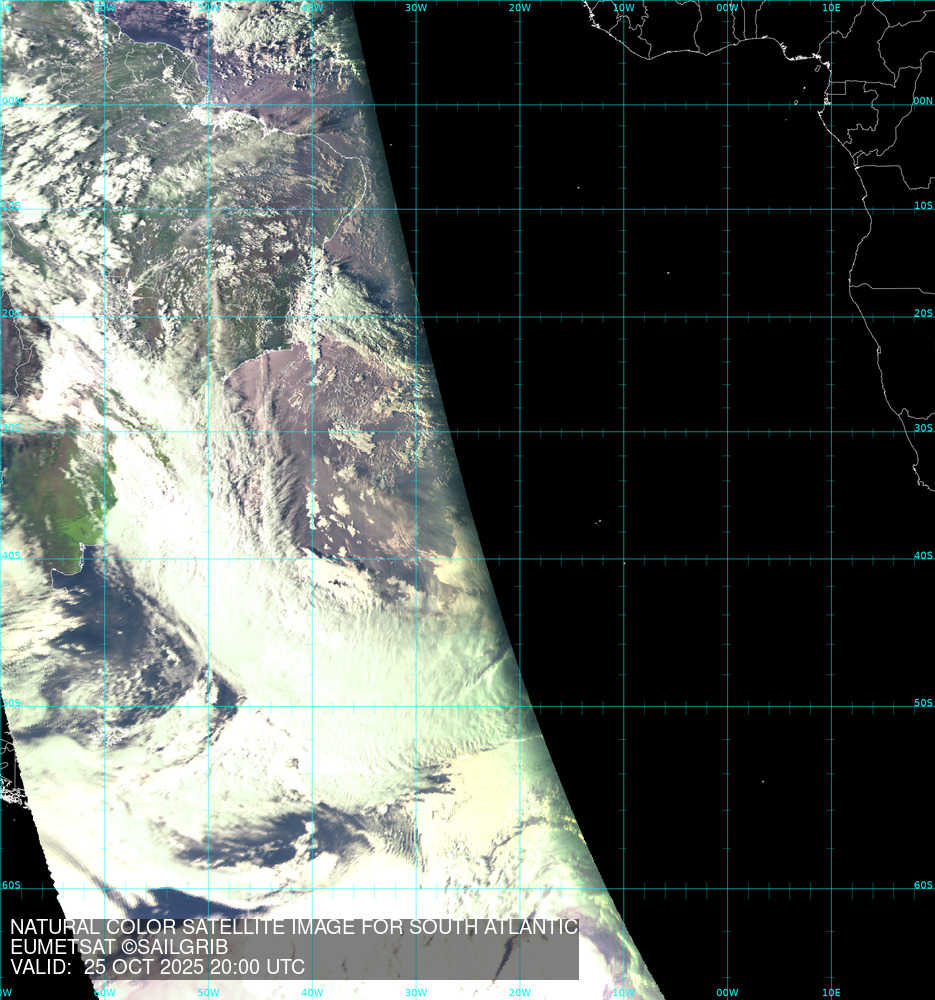Image resolution: width=935 pixels, height=1000 pixels.
Task: Click the 20S latitude label on the left edge
Action: click(10, 313)
